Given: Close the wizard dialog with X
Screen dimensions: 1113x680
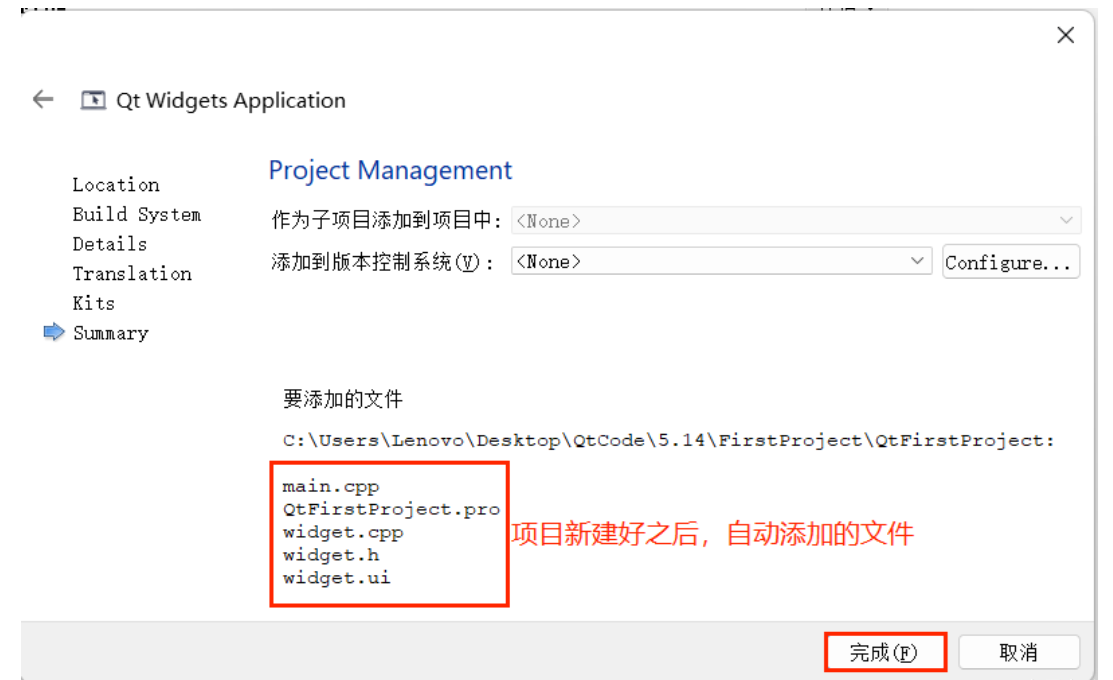Looking at the screenshot, I should (x=1065, y=35).
